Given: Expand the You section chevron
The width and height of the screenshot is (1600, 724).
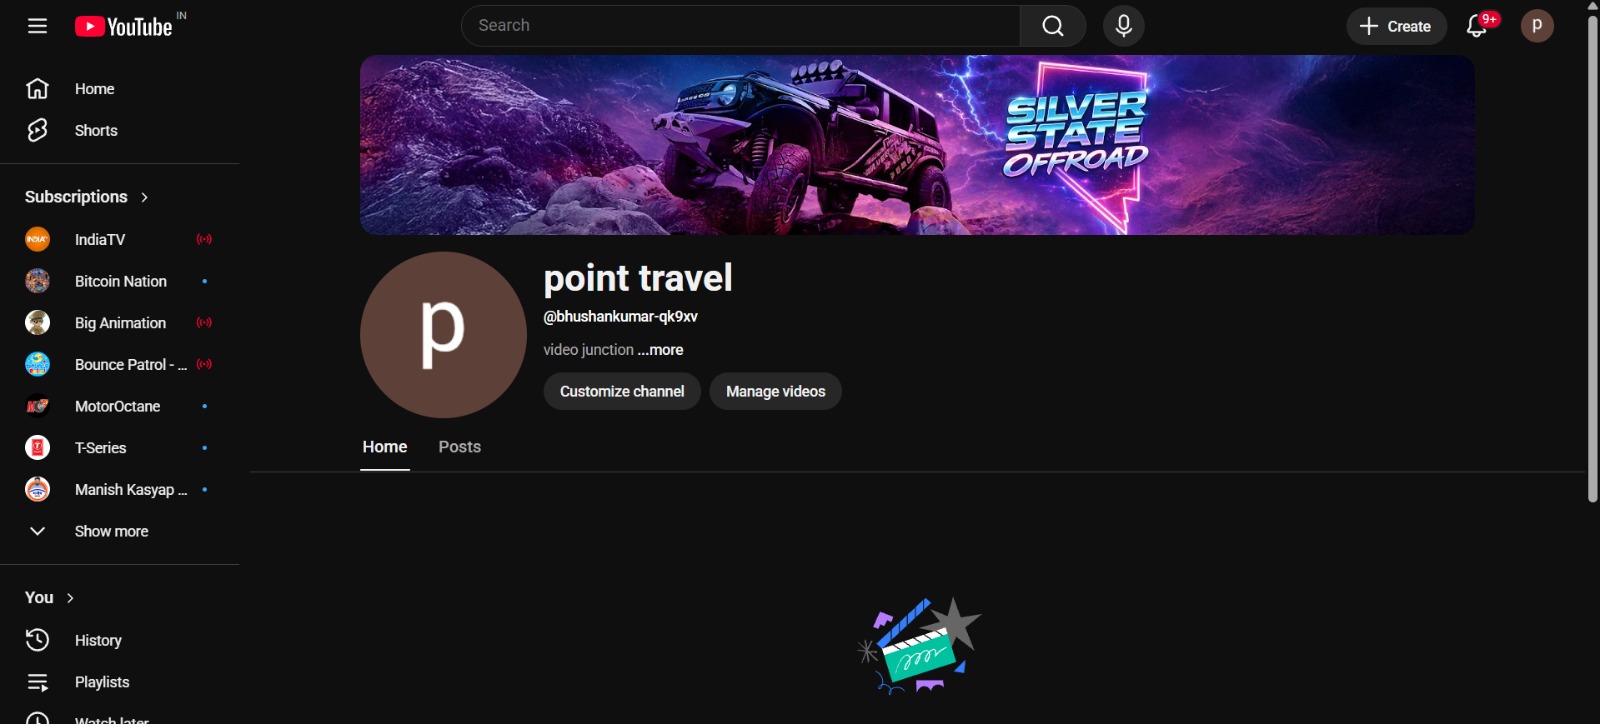Looking at the screenshot, I should [70, 598].
